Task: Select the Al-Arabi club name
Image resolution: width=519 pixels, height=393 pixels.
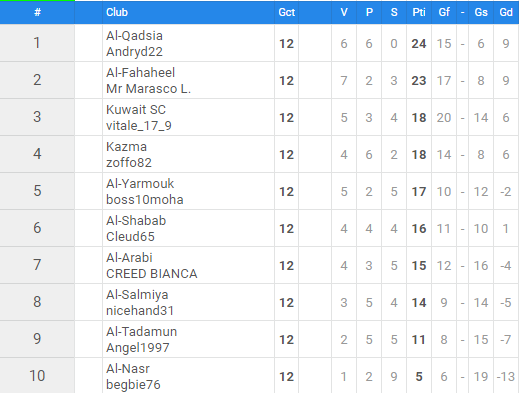Action: coord(129,258)
